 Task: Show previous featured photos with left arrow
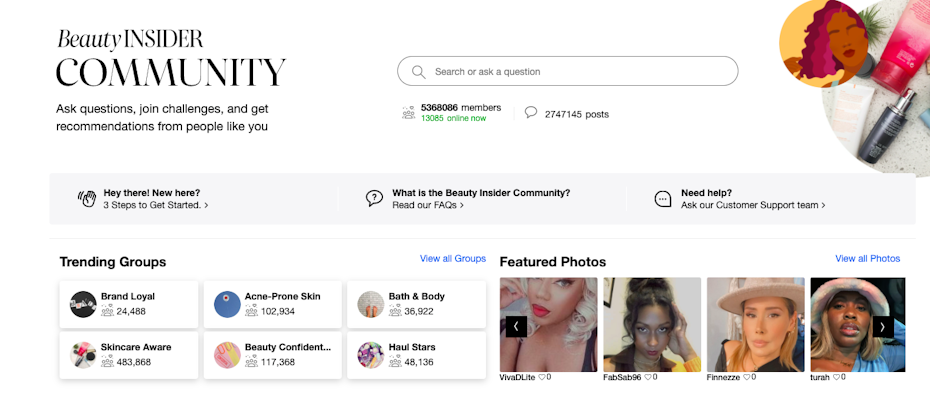[x=516, y=326]
